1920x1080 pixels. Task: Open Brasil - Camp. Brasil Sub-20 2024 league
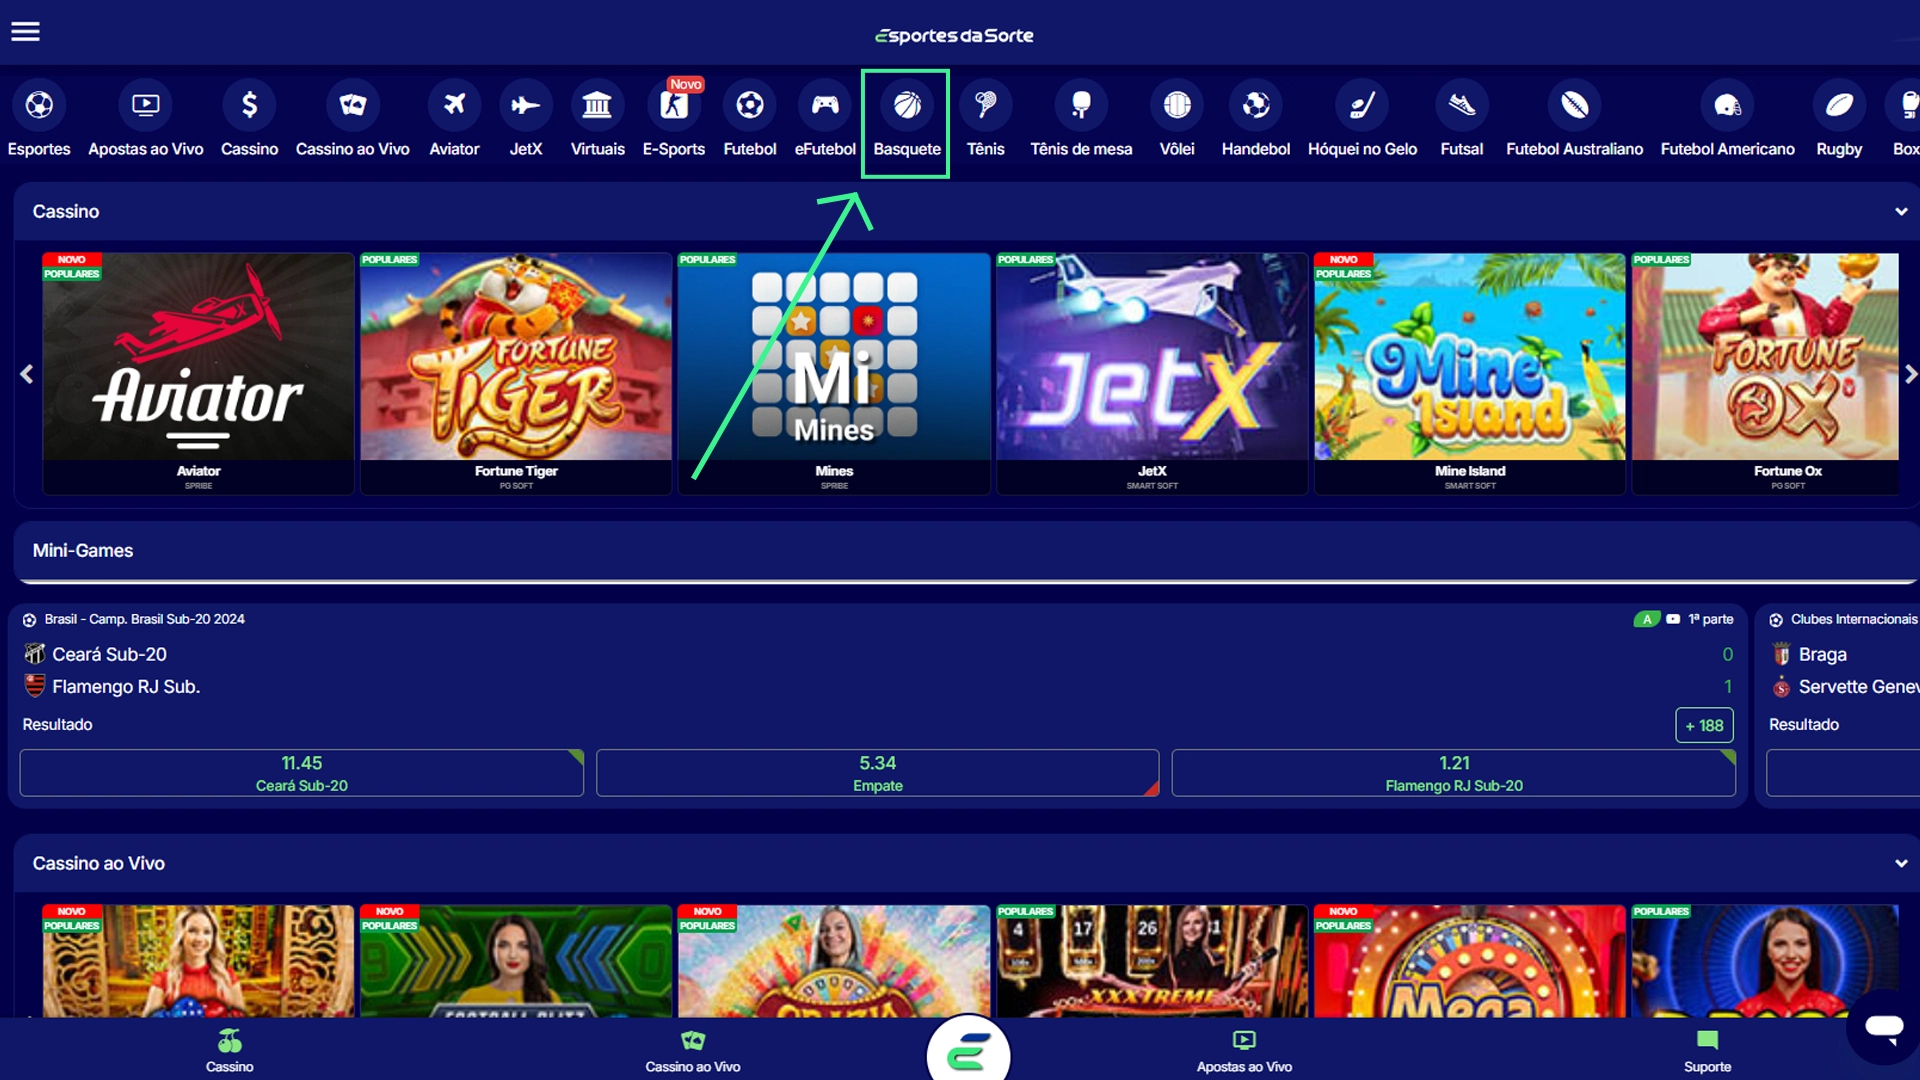coord(144,619)
